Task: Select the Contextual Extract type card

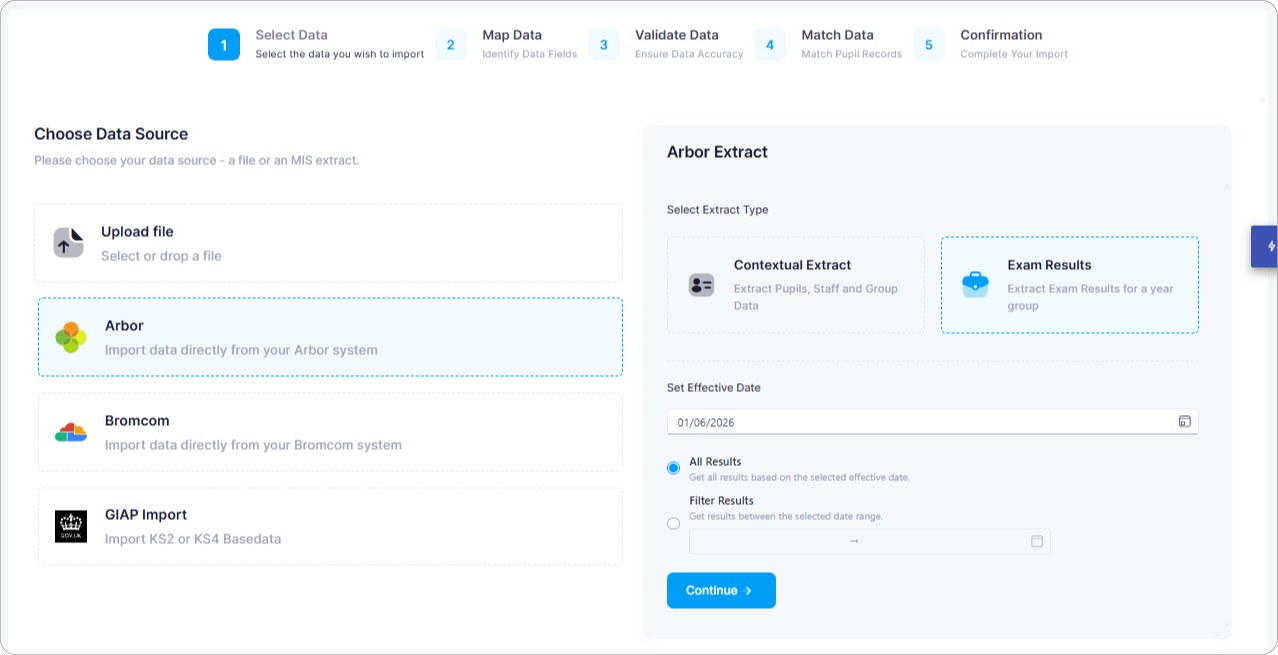Action: 796,285
